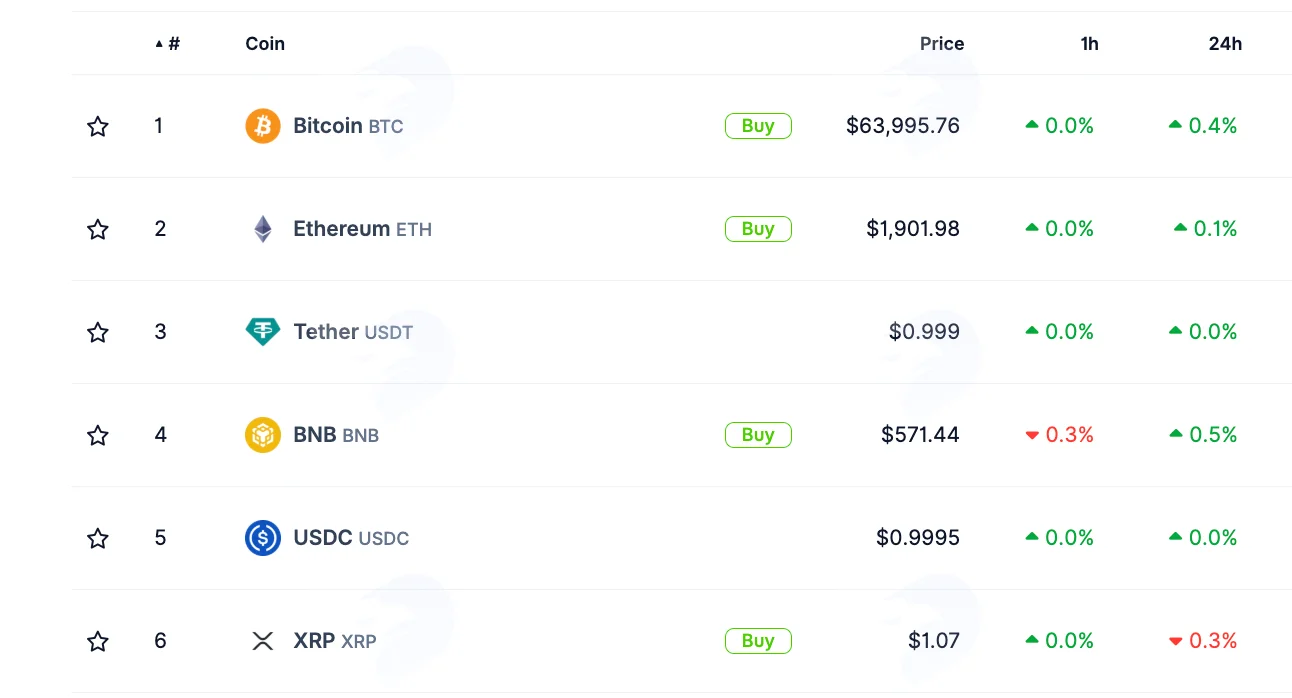The width and height of the screenshot is (1292, 698).
Task: Open the USDC coin name link
Action: click(x=351, y=538)
